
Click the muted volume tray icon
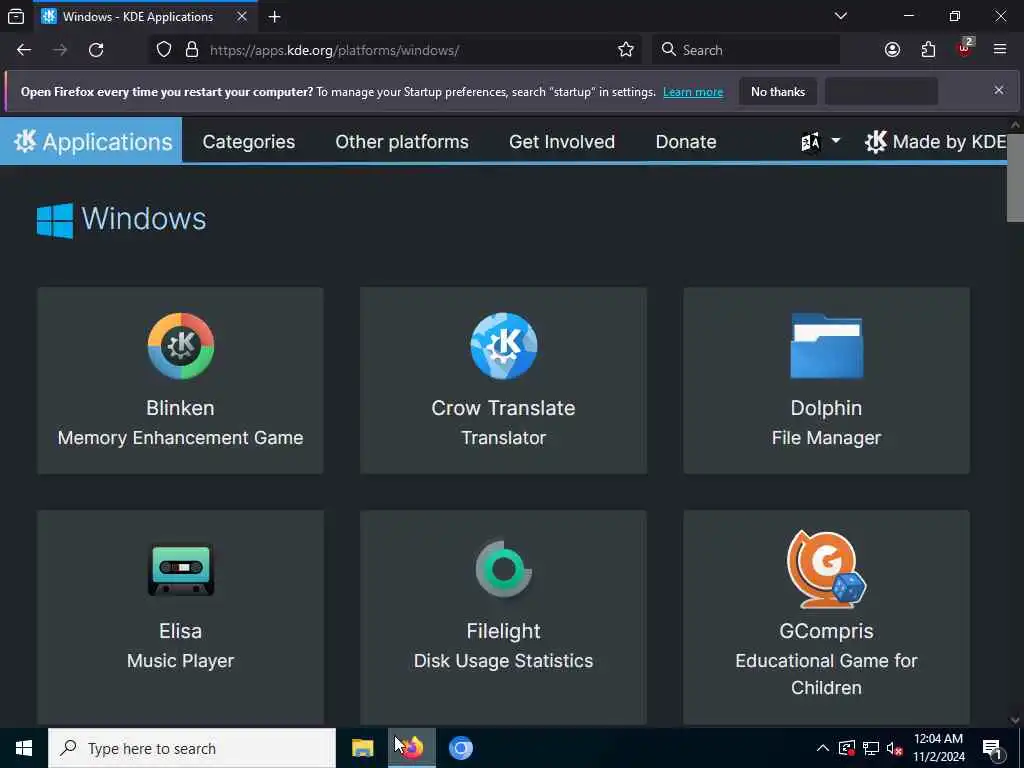click(x=895, y=748)
